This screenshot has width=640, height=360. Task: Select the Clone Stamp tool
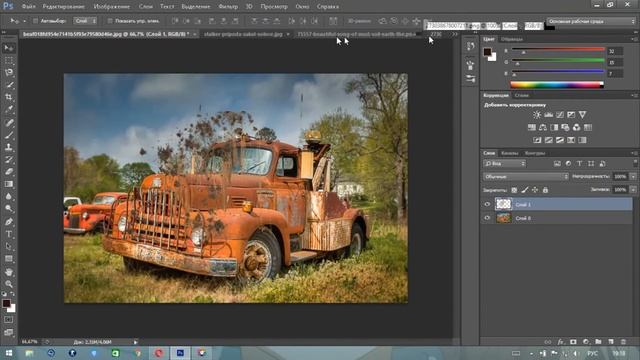point(9,147)
